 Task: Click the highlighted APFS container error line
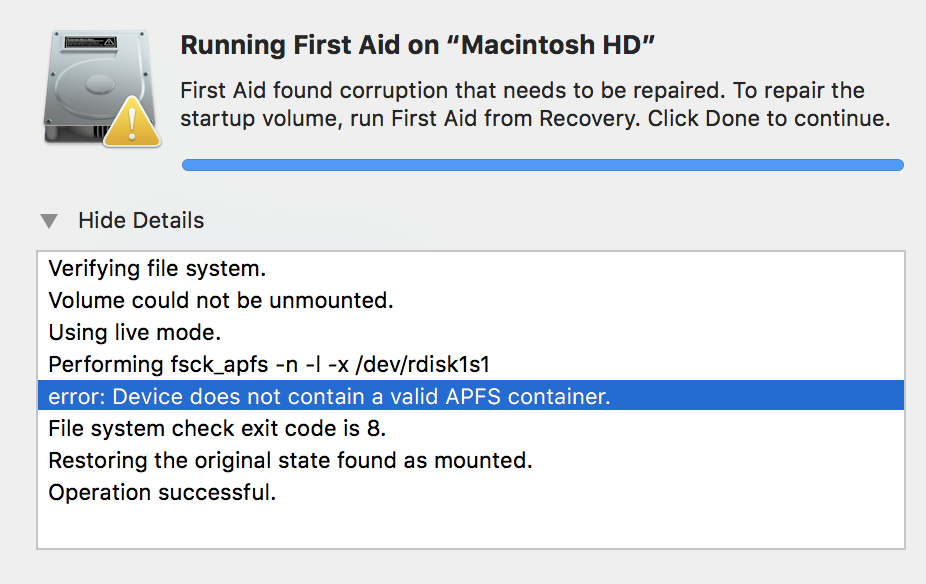pos(471,396)
